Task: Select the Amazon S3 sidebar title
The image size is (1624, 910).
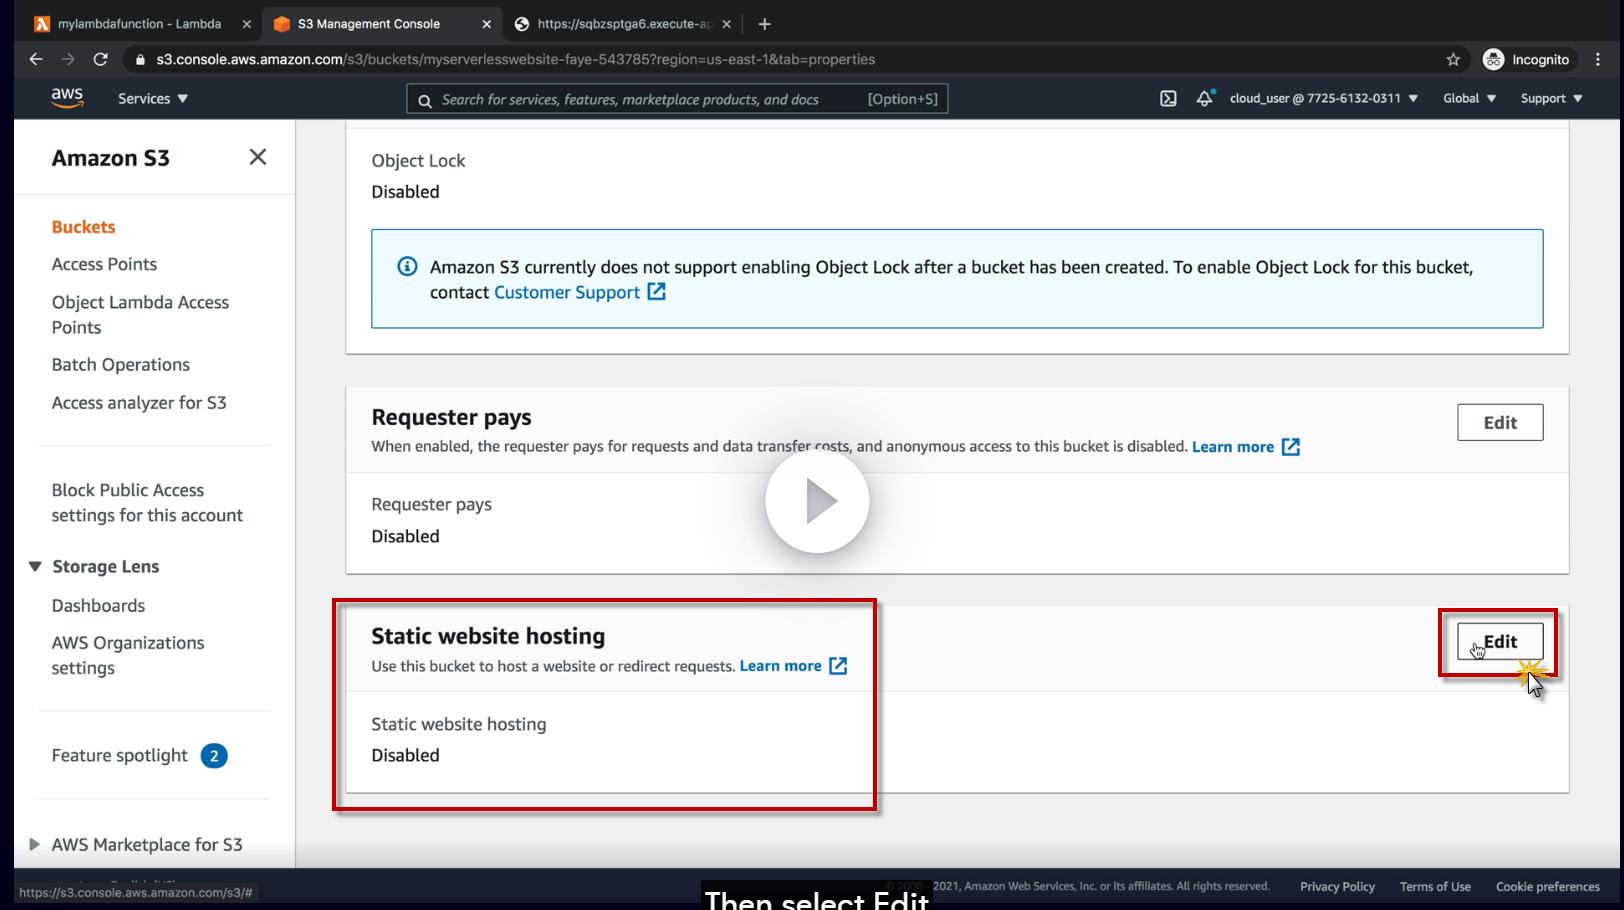Action: click(x=111, y=158)
